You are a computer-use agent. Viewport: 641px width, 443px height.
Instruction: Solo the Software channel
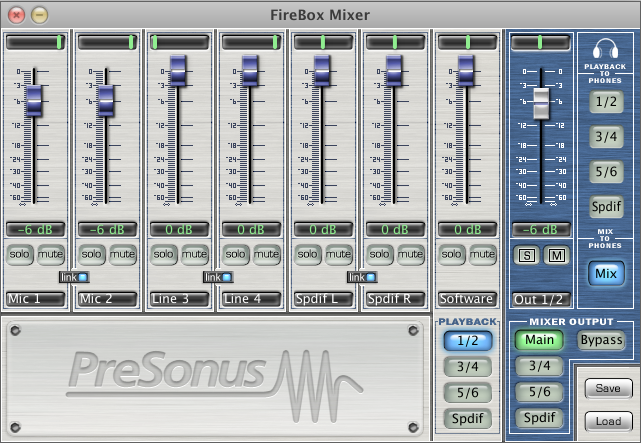tap(451, 255)
